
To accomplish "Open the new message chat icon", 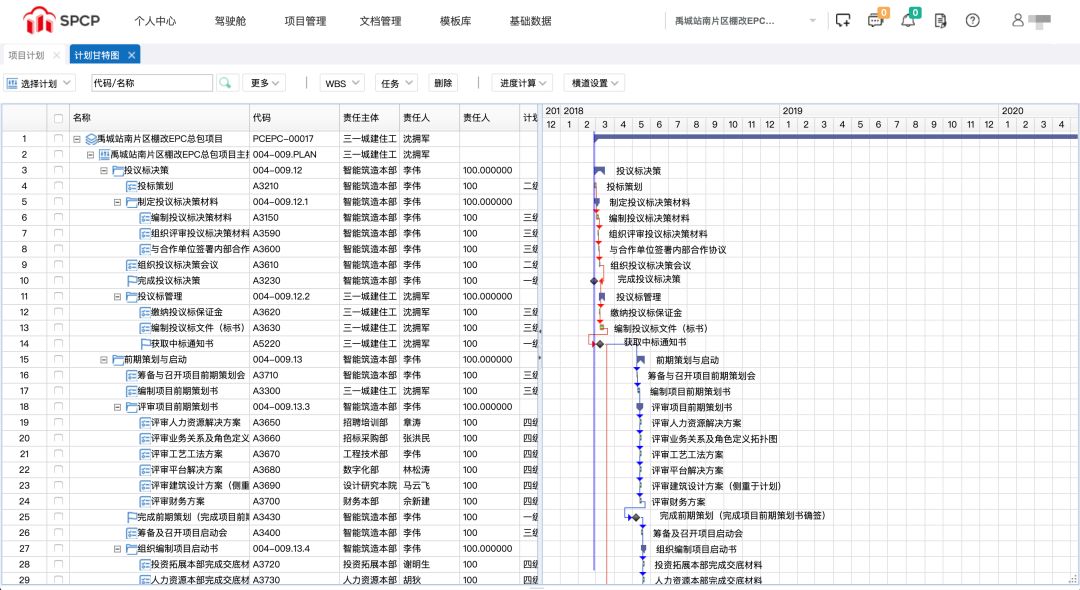I will click(x=842, y=21).
